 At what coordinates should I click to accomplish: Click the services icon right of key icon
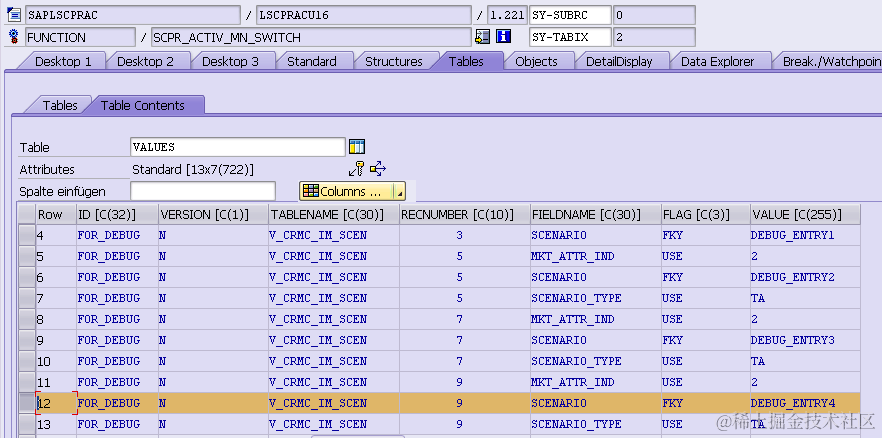377,169
